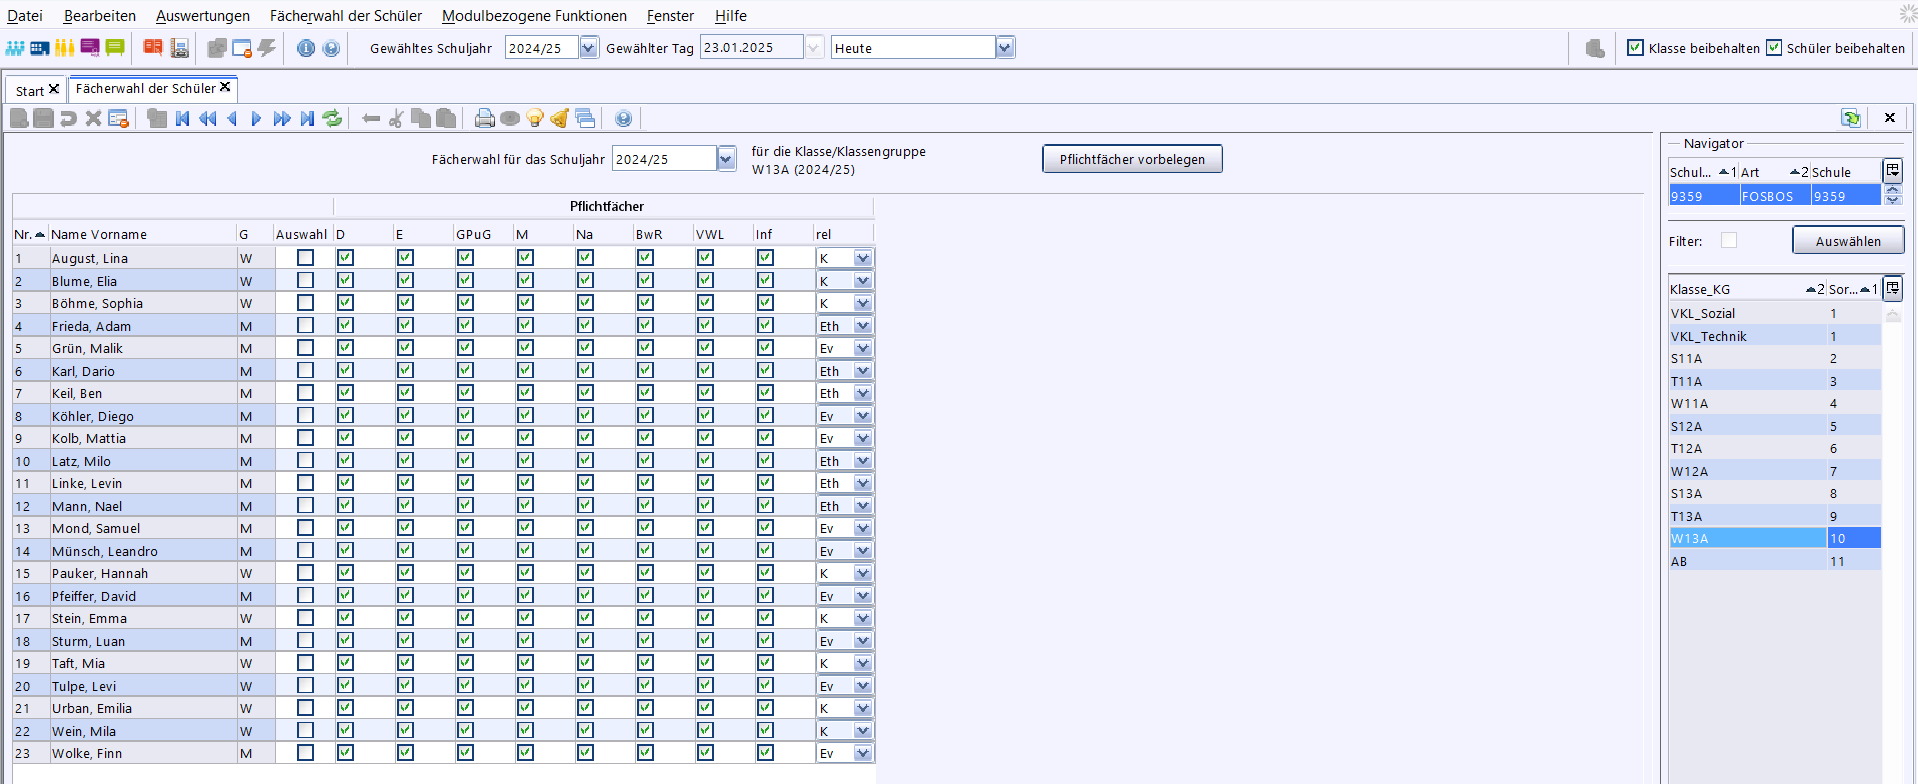Click the next record arrow icon
The image size is (1918, 784).
point(257,118)
